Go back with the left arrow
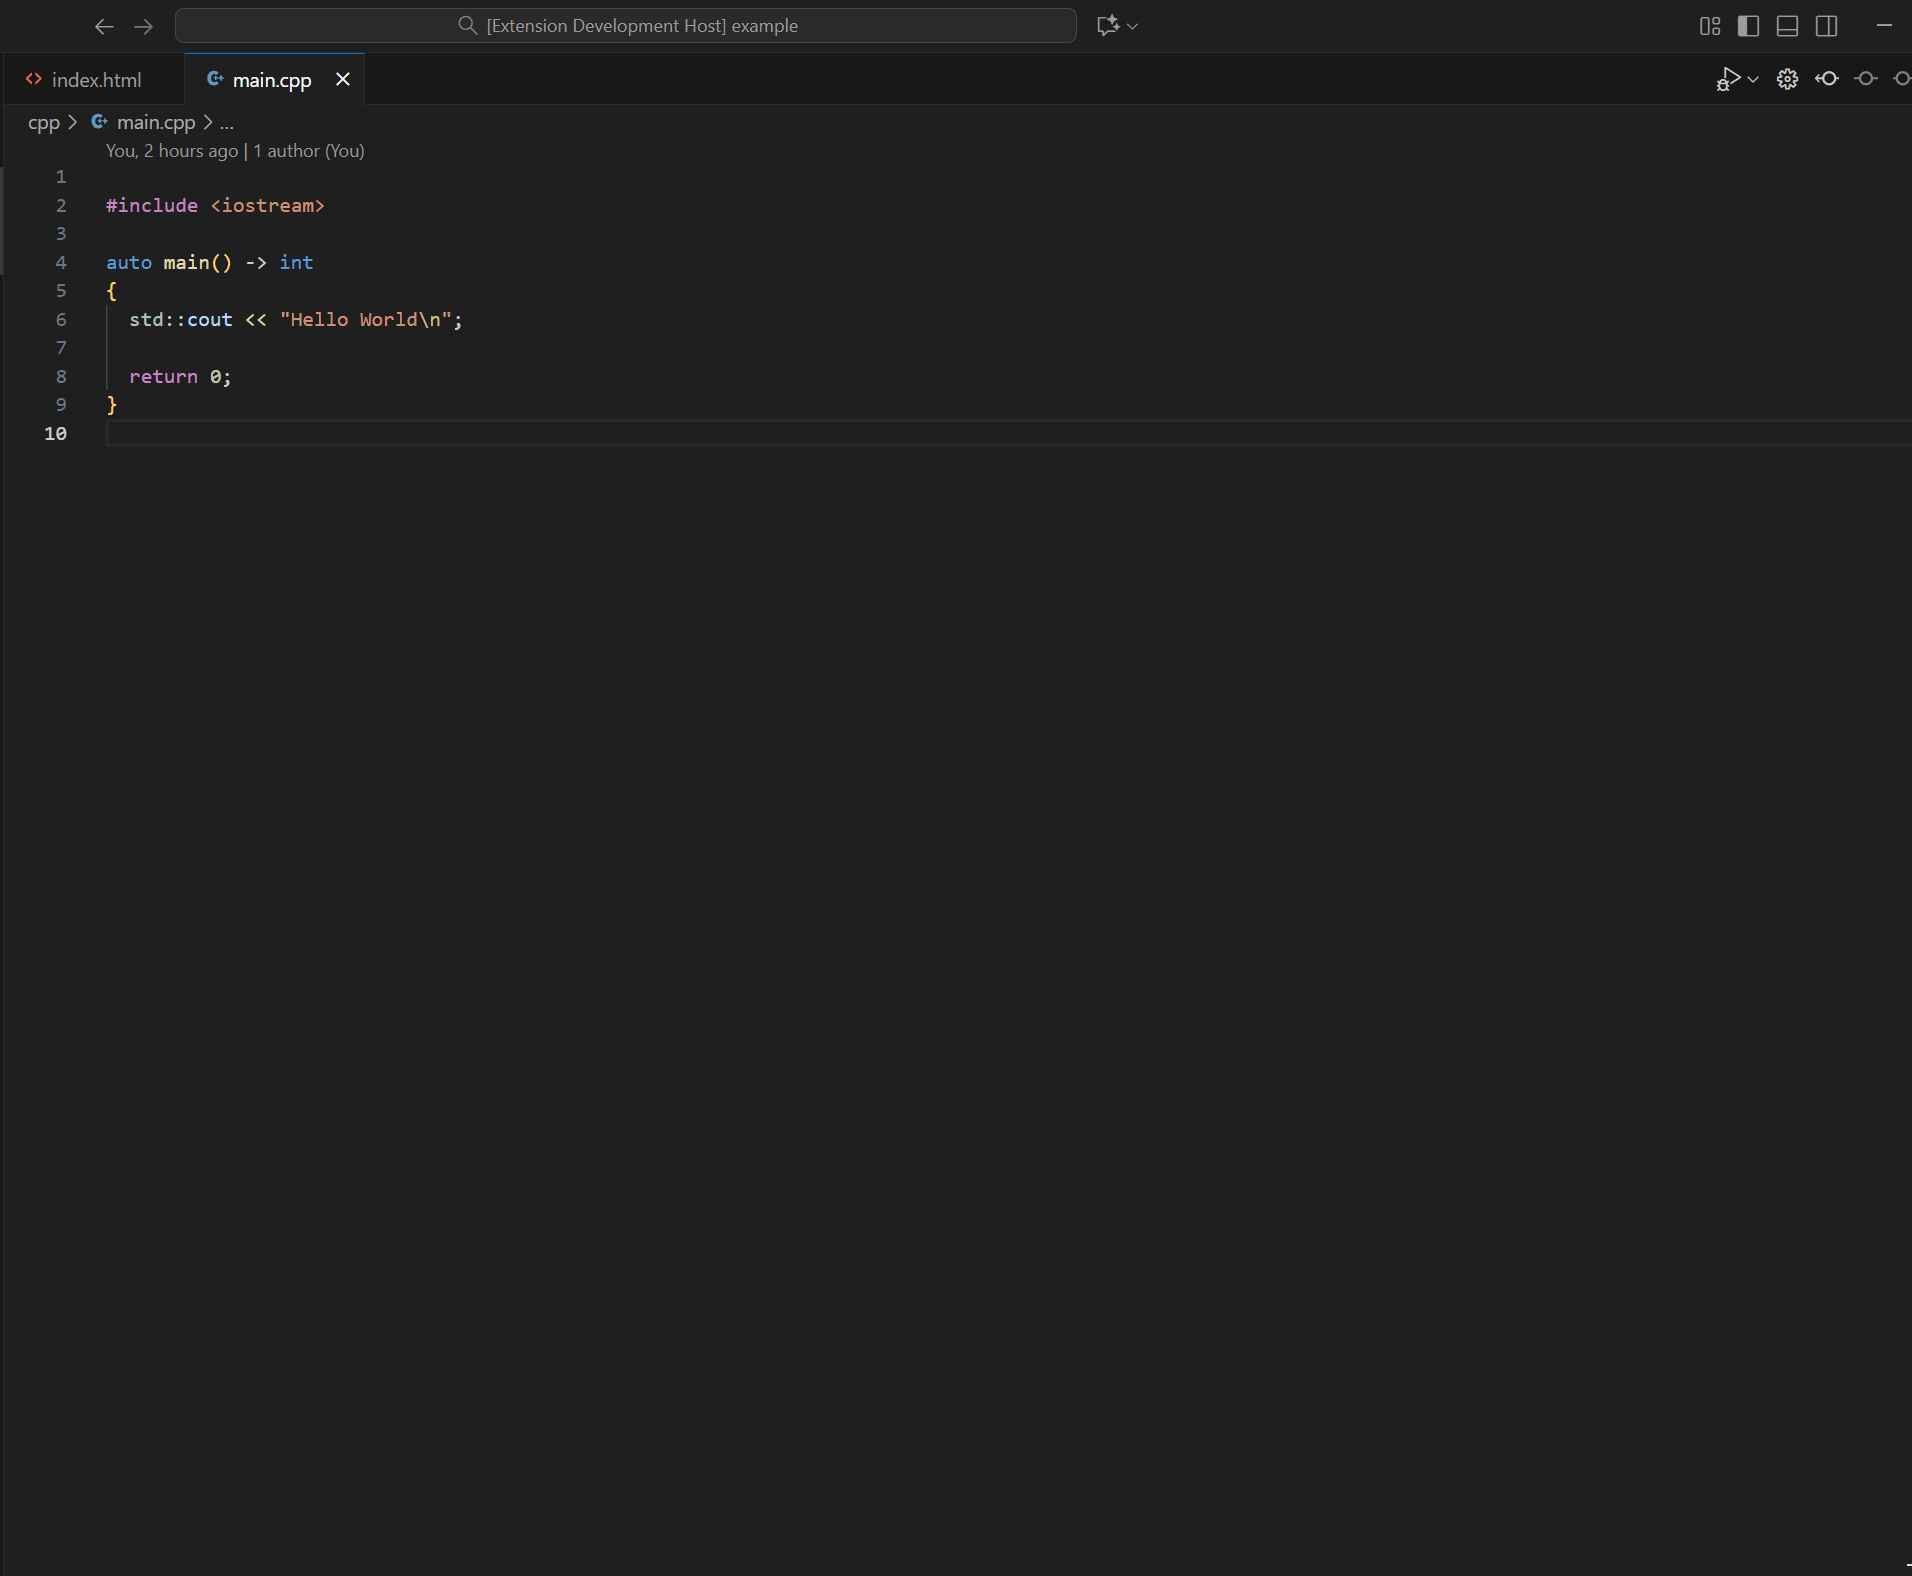 (x=104, y=26)
